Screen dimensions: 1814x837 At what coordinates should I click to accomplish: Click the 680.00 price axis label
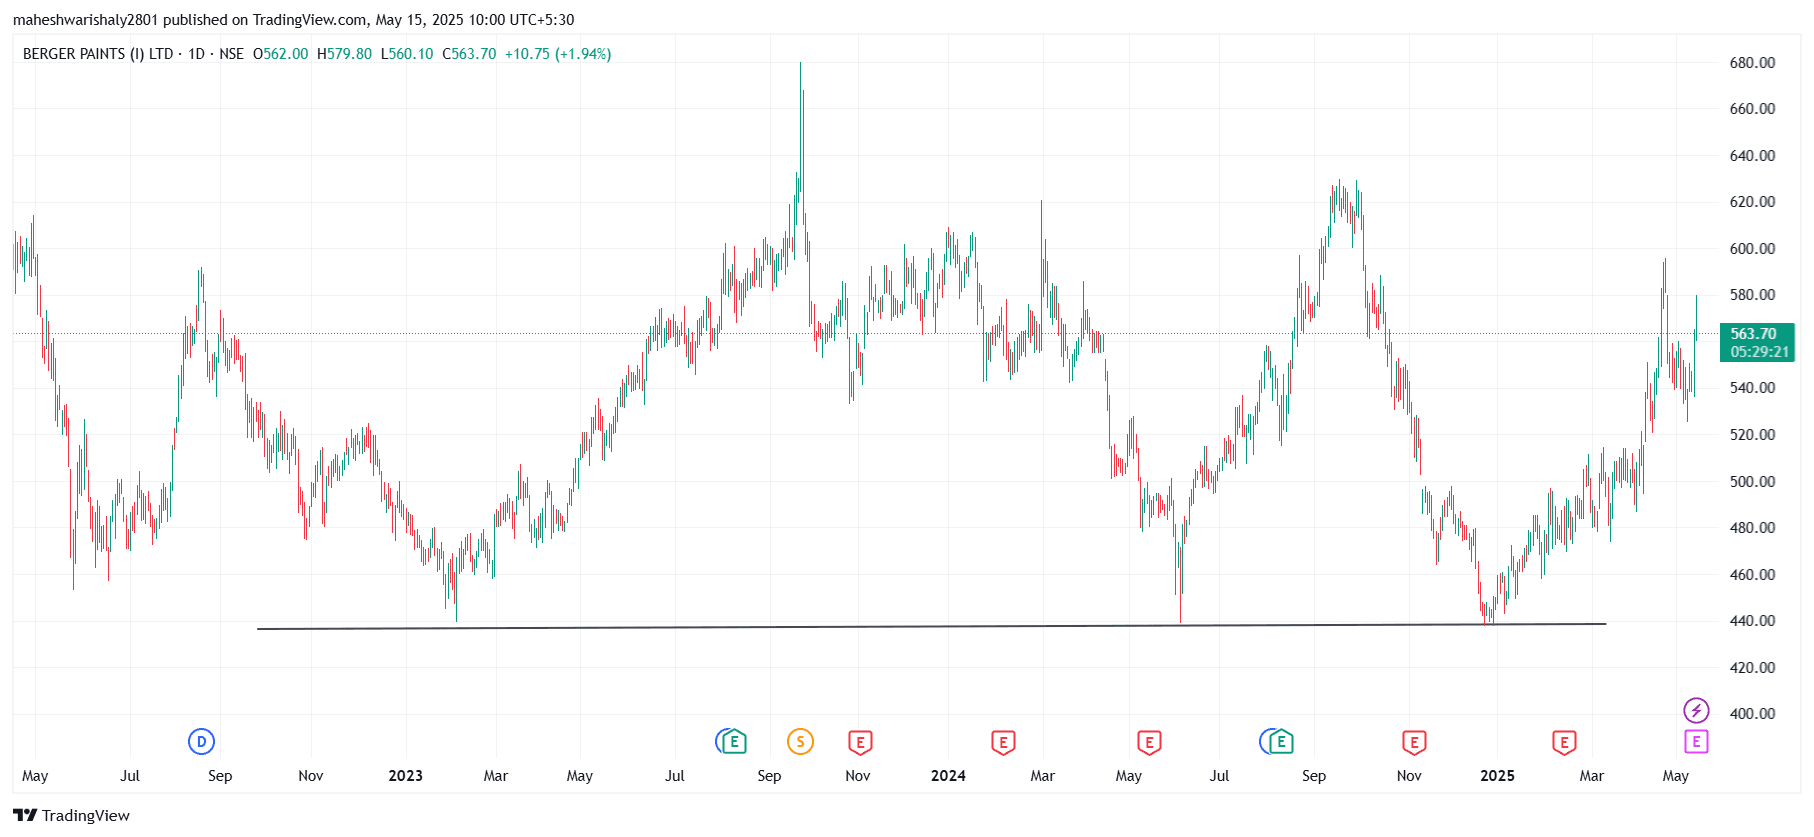[1752, 63]
